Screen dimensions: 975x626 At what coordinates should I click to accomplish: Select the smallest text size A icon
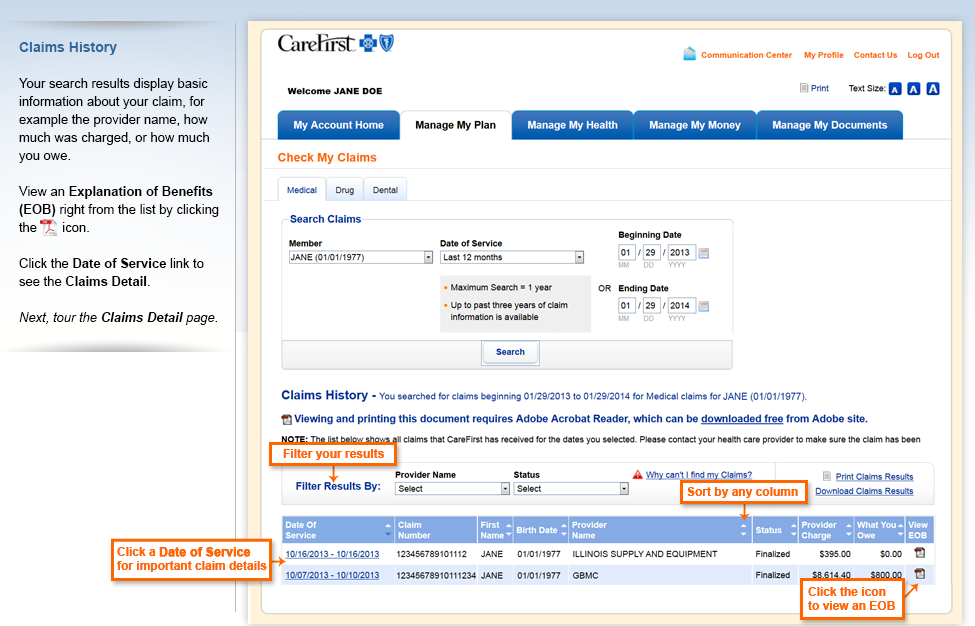click(895, 89)
